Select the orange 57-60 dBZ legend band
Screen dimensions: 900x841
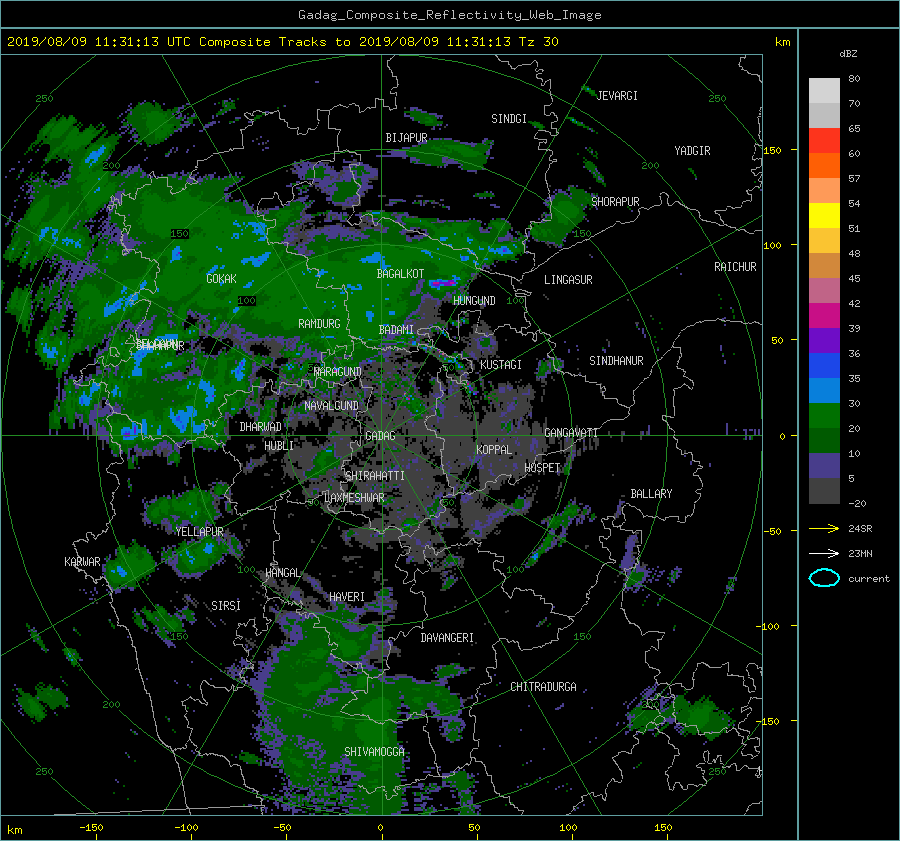pyautogui.click(x=824, y=165)
